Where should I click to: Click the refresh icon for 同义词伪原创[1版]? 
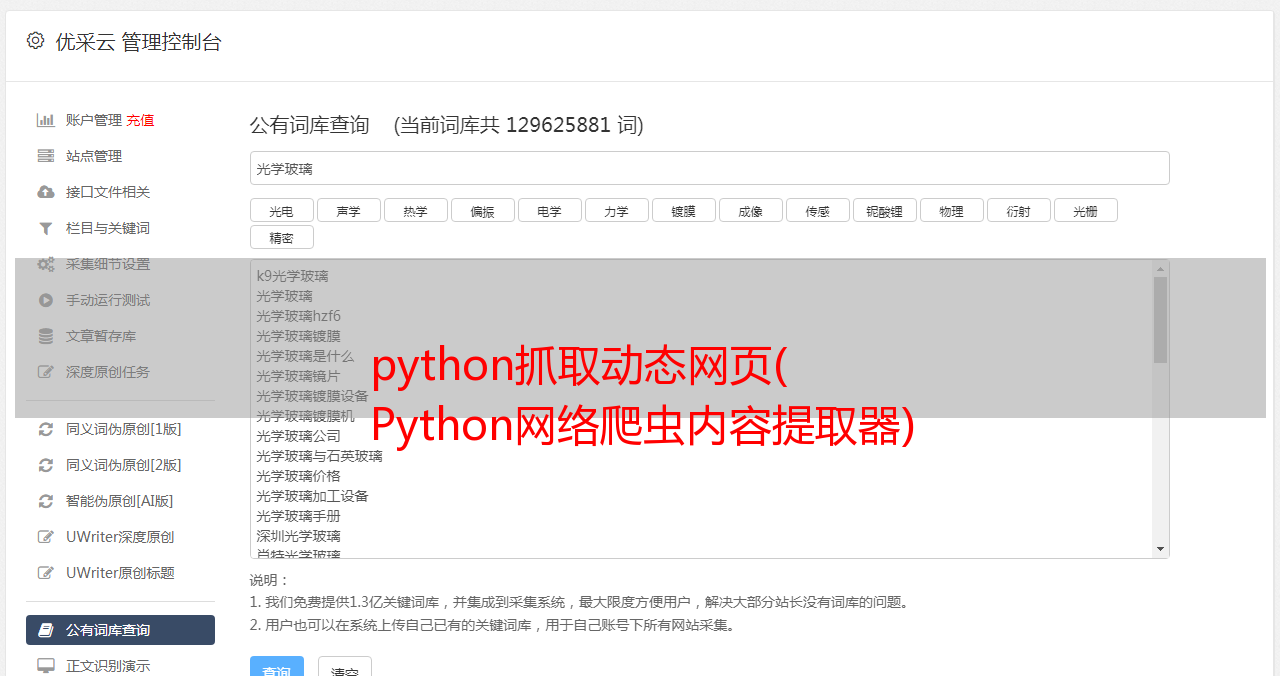45,429
